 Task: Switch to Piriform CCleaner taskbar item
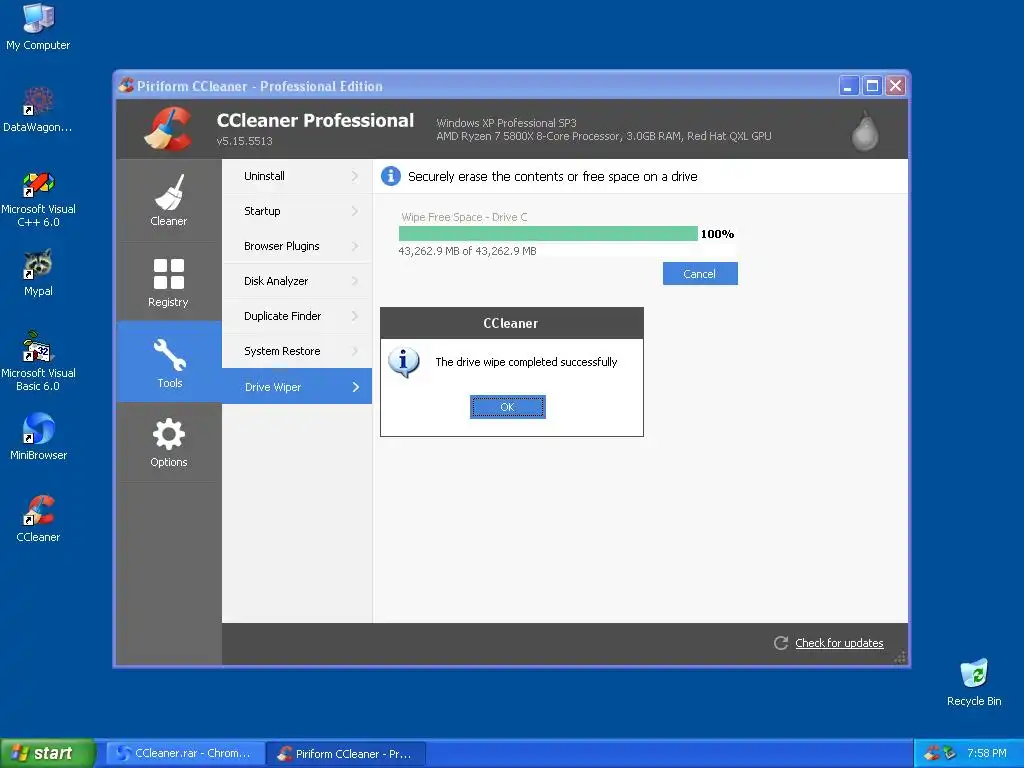(x=346, y=754)
